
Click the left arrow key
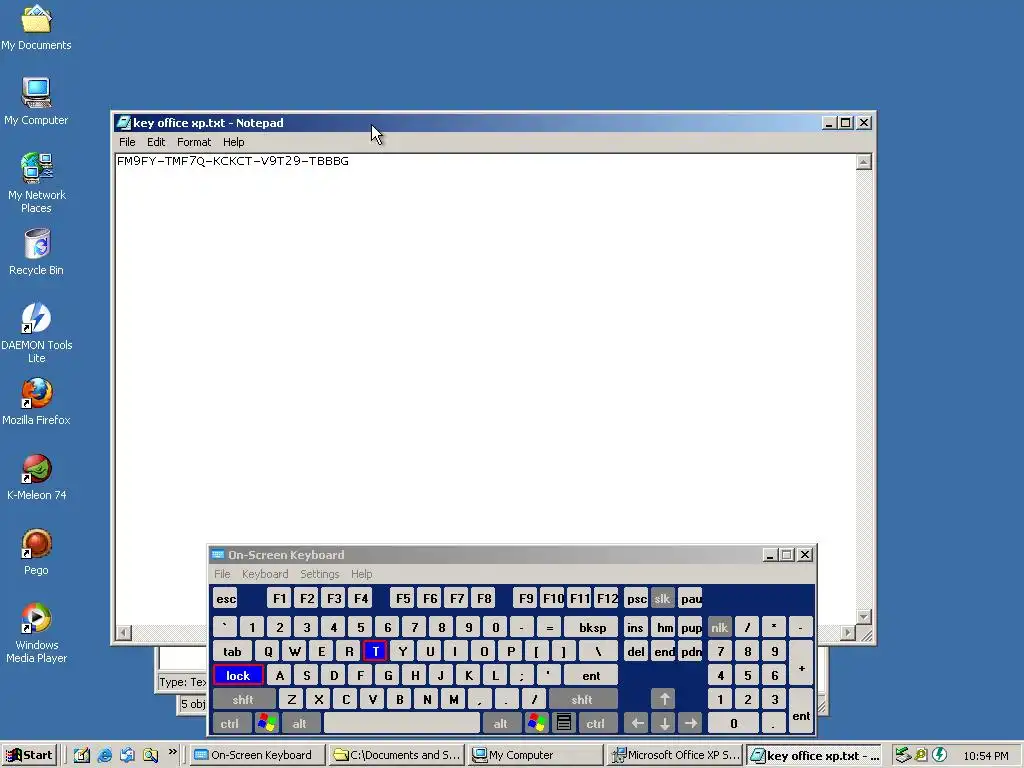[x=637, y=723]
